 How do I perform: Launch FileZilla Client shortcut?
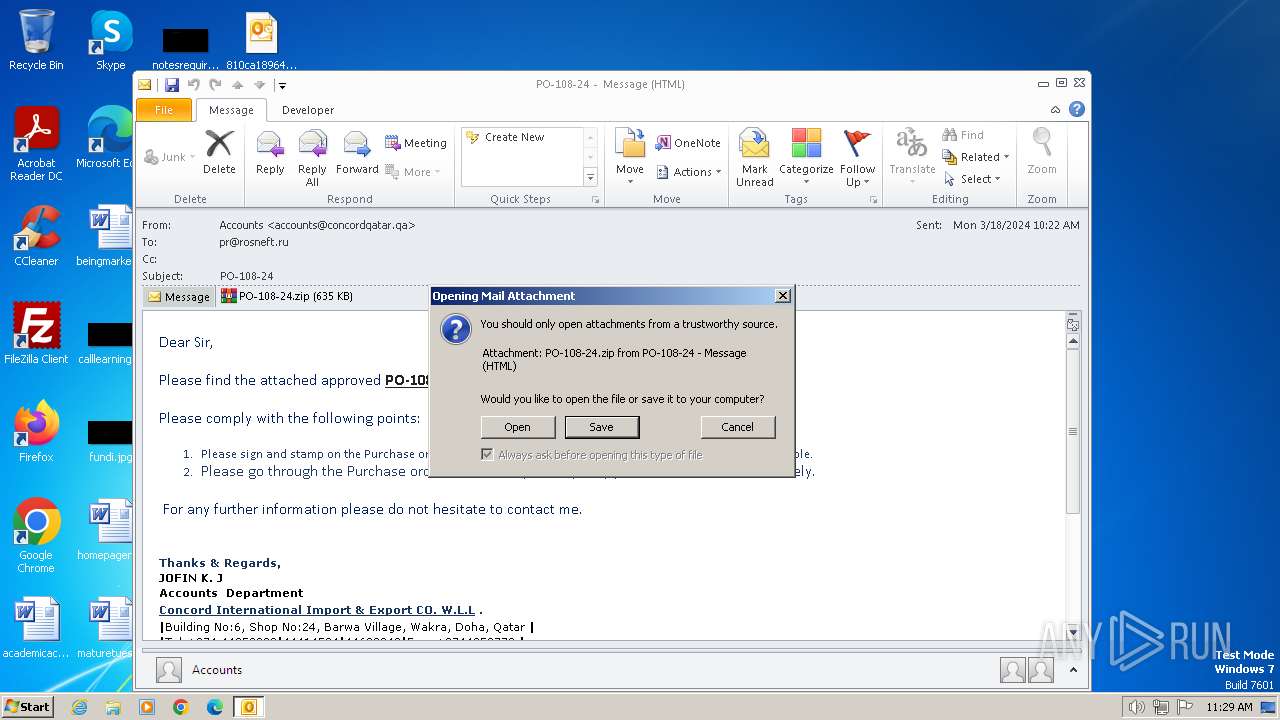coord(36,334)
